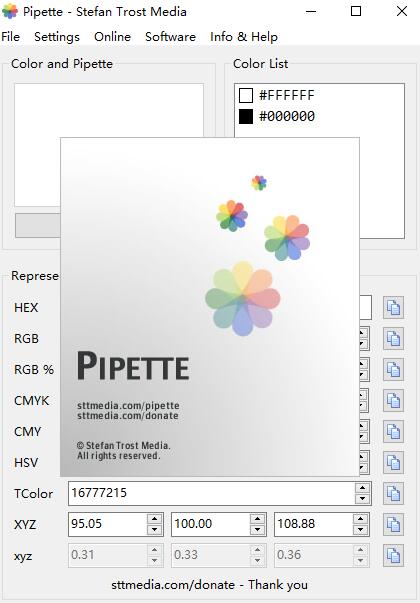Click into the TColor field showing 16777215

tap(211, 493)
